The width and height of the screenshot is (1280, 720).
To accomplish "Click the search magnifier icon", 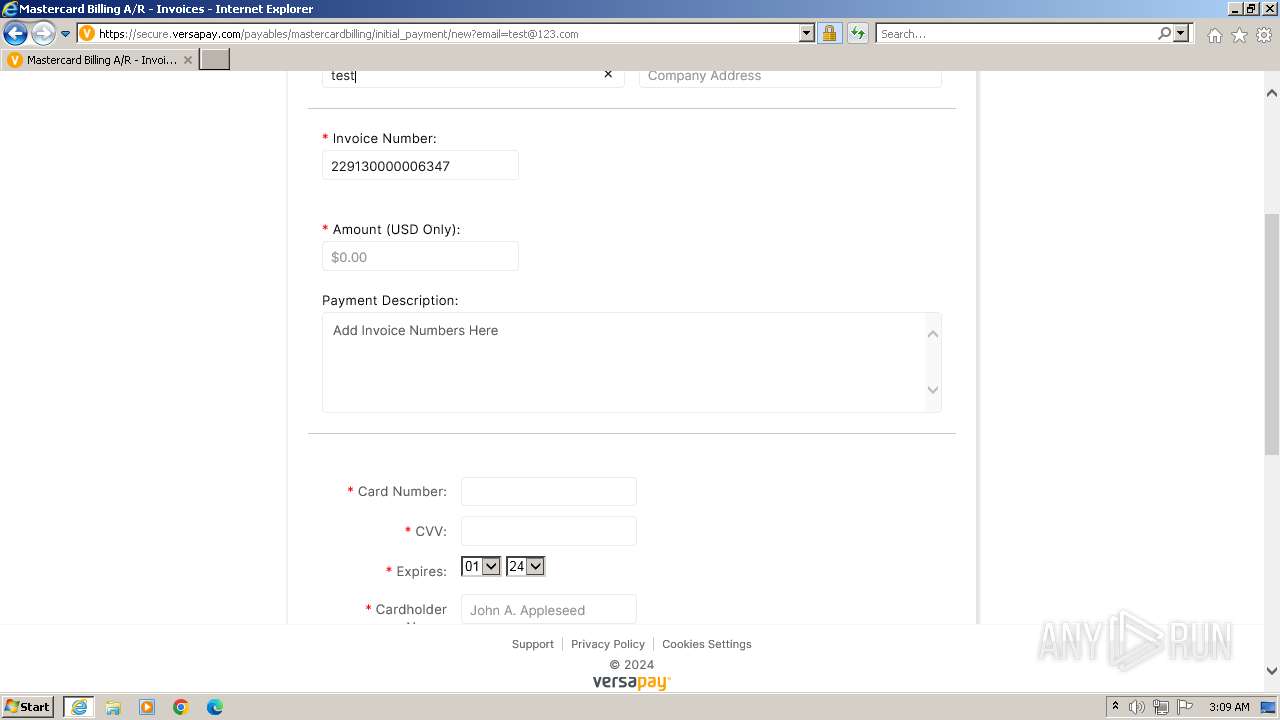I will coord(1164,34).
